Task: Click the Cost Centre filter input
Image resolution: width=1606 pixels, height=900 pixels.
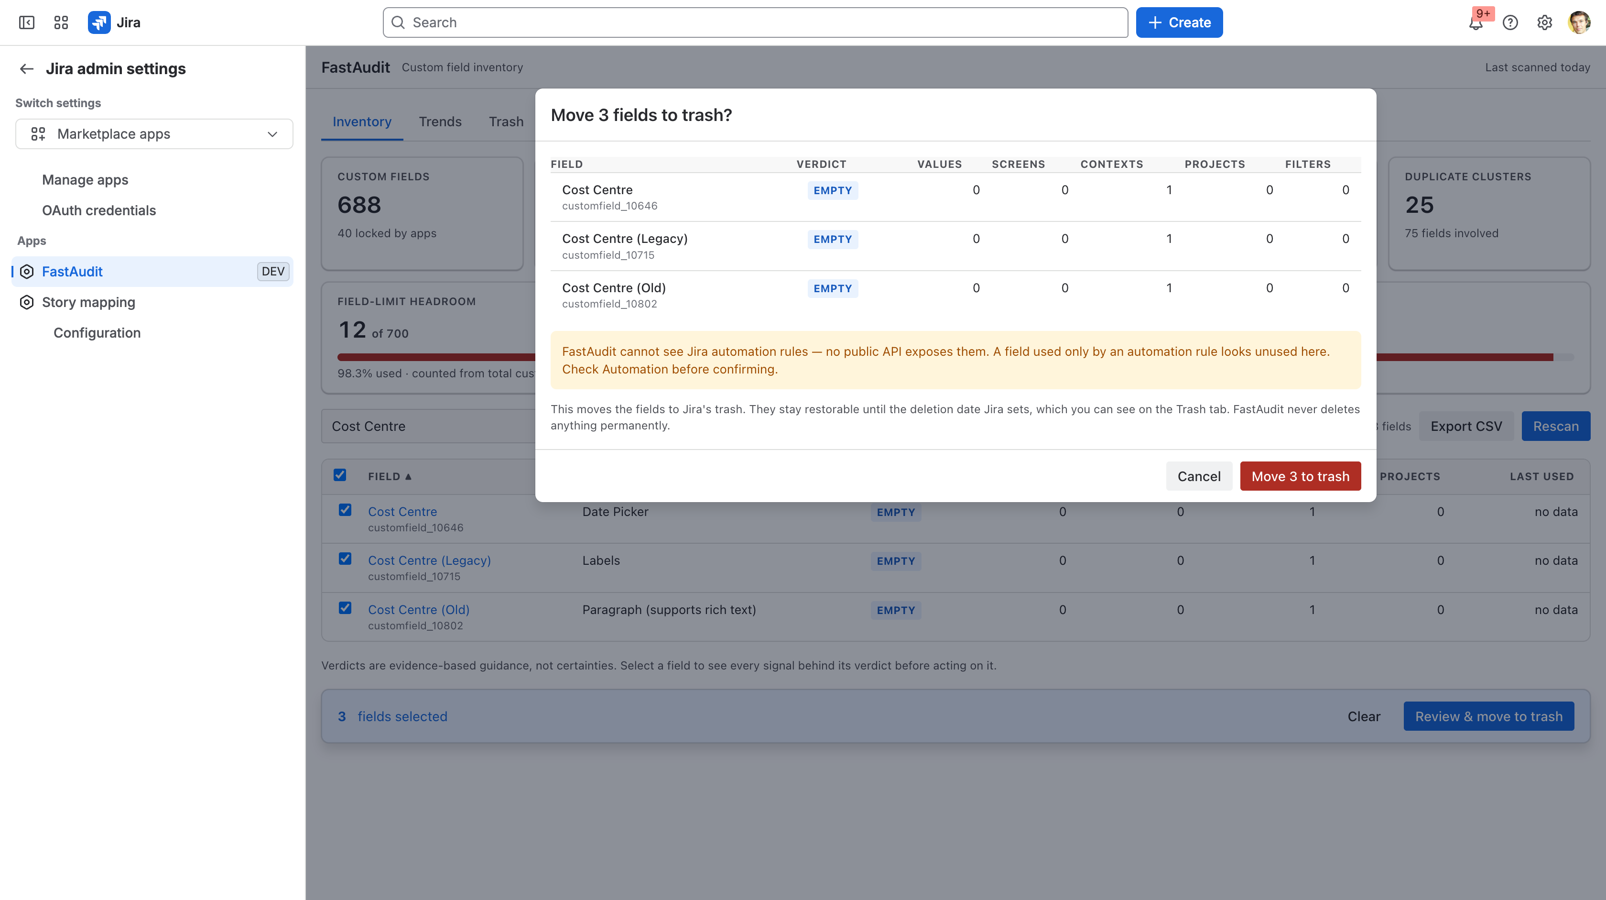Action: (x=428, y=426)
